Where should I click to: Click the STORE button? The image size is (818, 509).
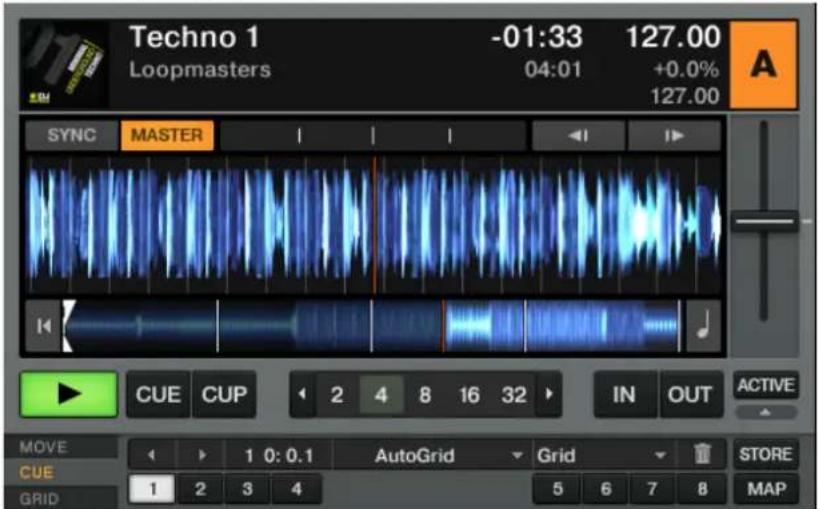tap(766, 454)
